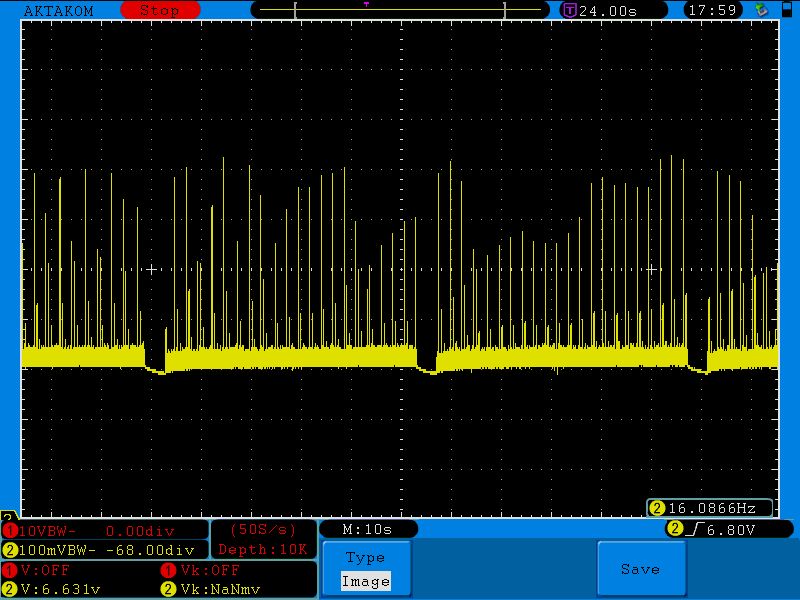Click the red channel 1 badge beside Vk:OFF
The width and height of the screenshot is (800, 600).
click(x=168, y=570)
